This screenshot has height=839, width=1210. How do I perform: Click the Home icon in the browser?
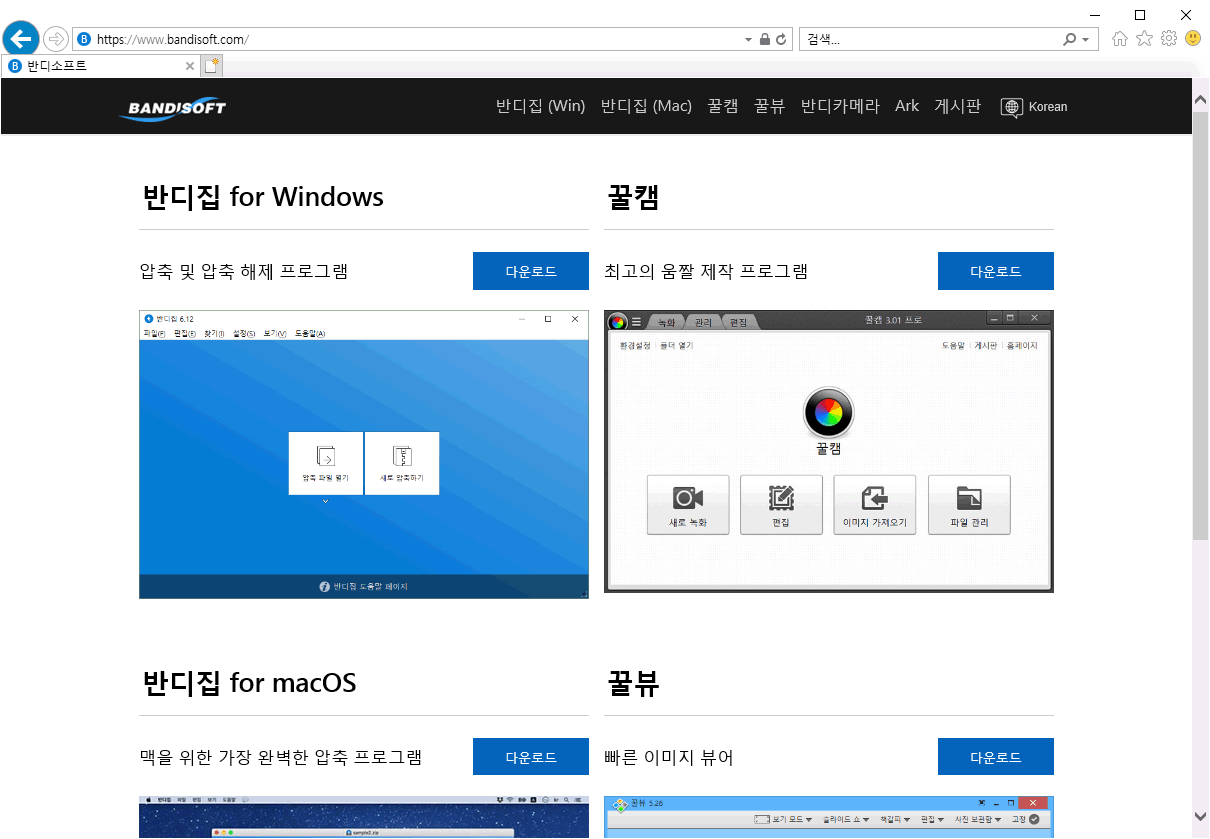(1120, 39)
